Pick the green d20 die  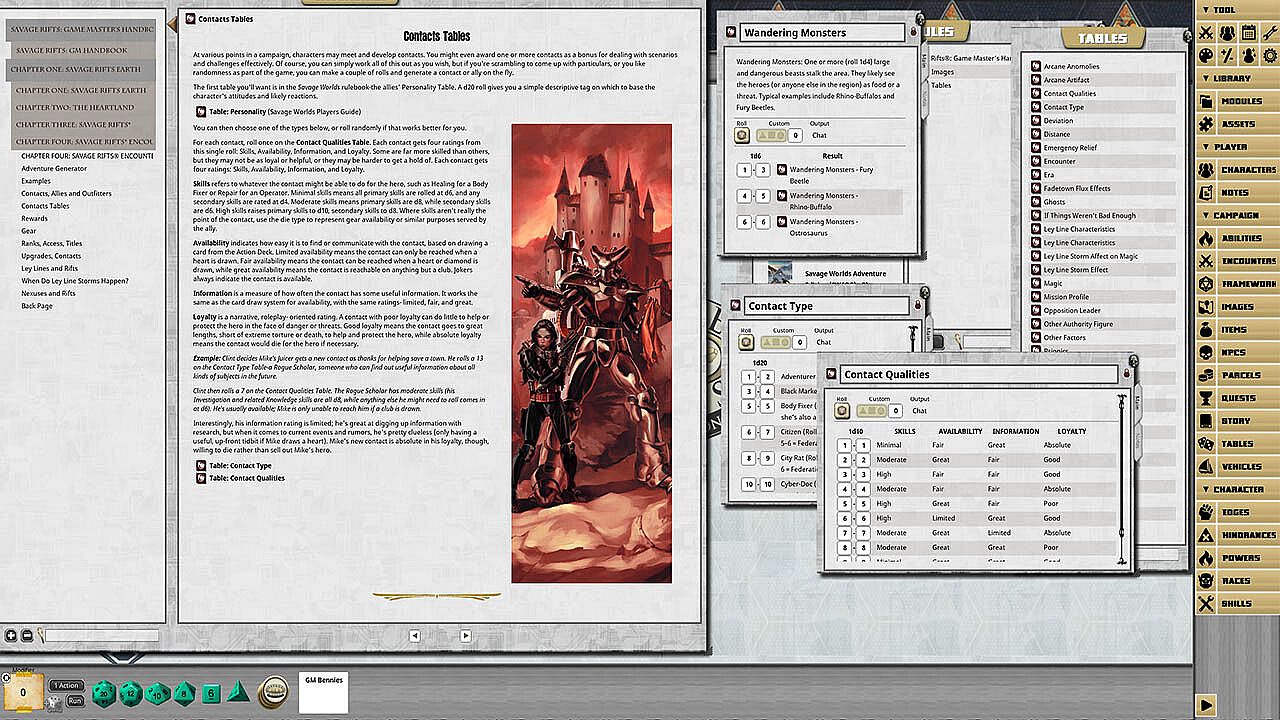click(x=103, y=692)
